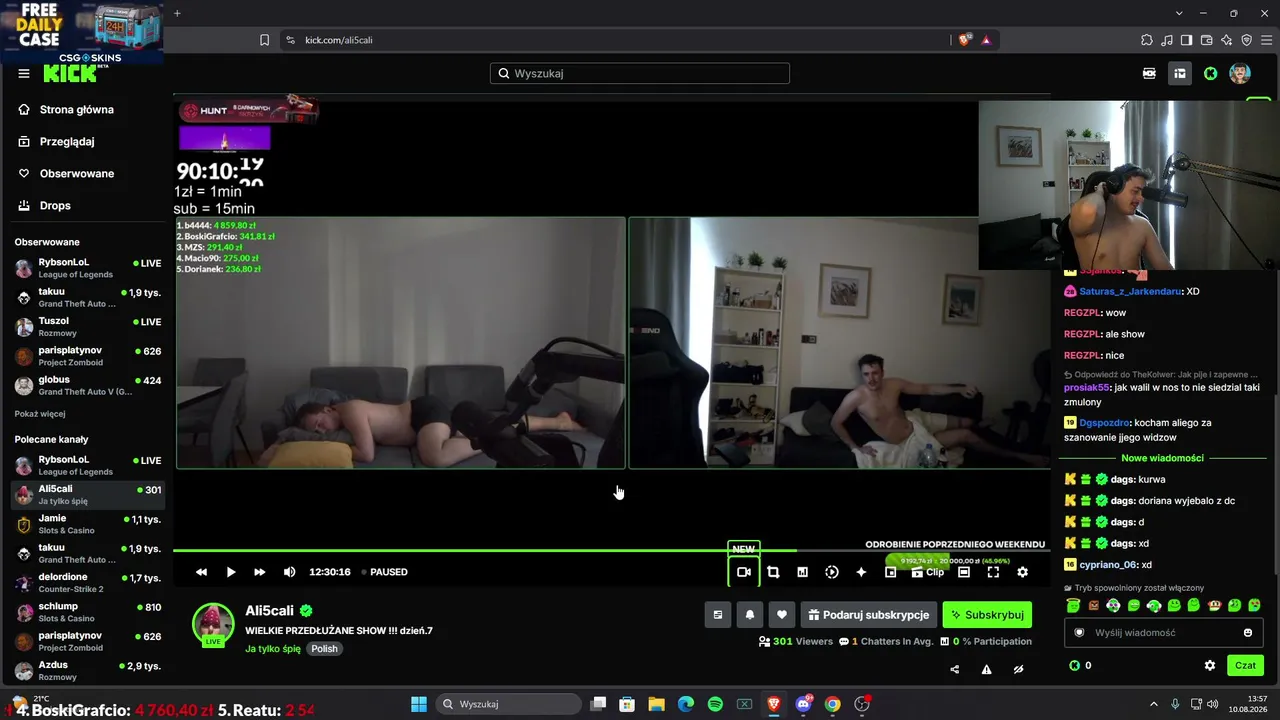Open the Ja tylko śpię category link
This screenshot has height=720, width=1280.
tap(273, 649)
